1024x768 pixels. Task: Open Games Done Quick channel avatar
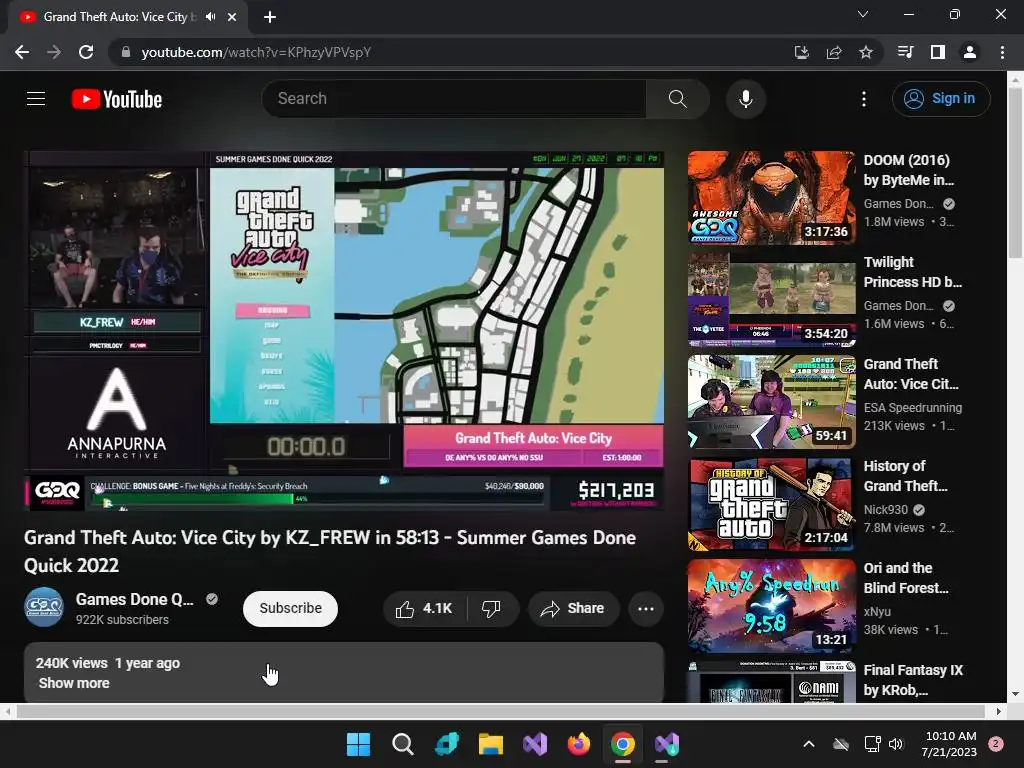[x=44, y=607]
